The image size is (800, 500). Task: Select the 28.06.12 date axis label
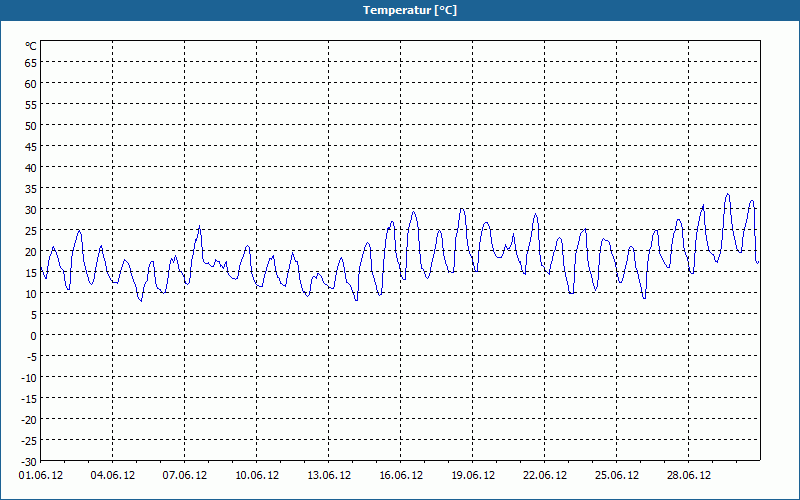click(688, 476)
